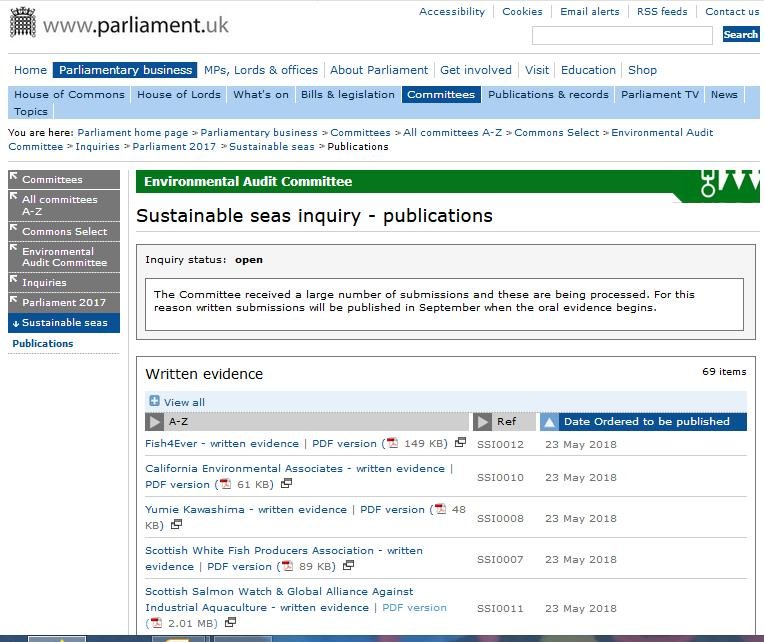Screen dimensions: 764x642
Task: Switch to House of Lords tab
Action: click(x=179, y=94)
